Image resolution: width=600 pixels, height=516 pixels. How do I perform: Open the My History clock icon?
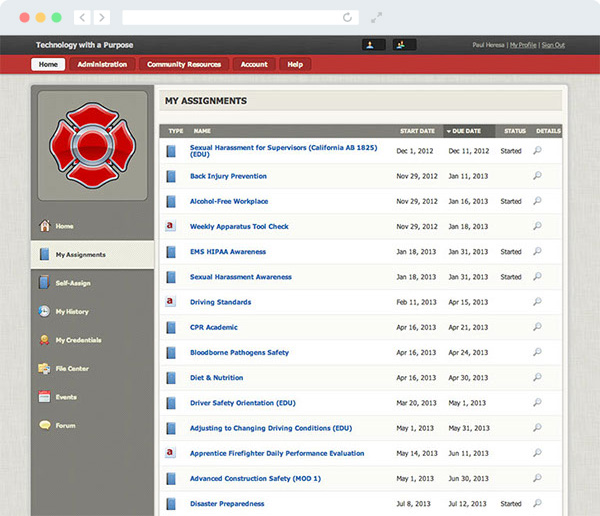coord(44,312)
